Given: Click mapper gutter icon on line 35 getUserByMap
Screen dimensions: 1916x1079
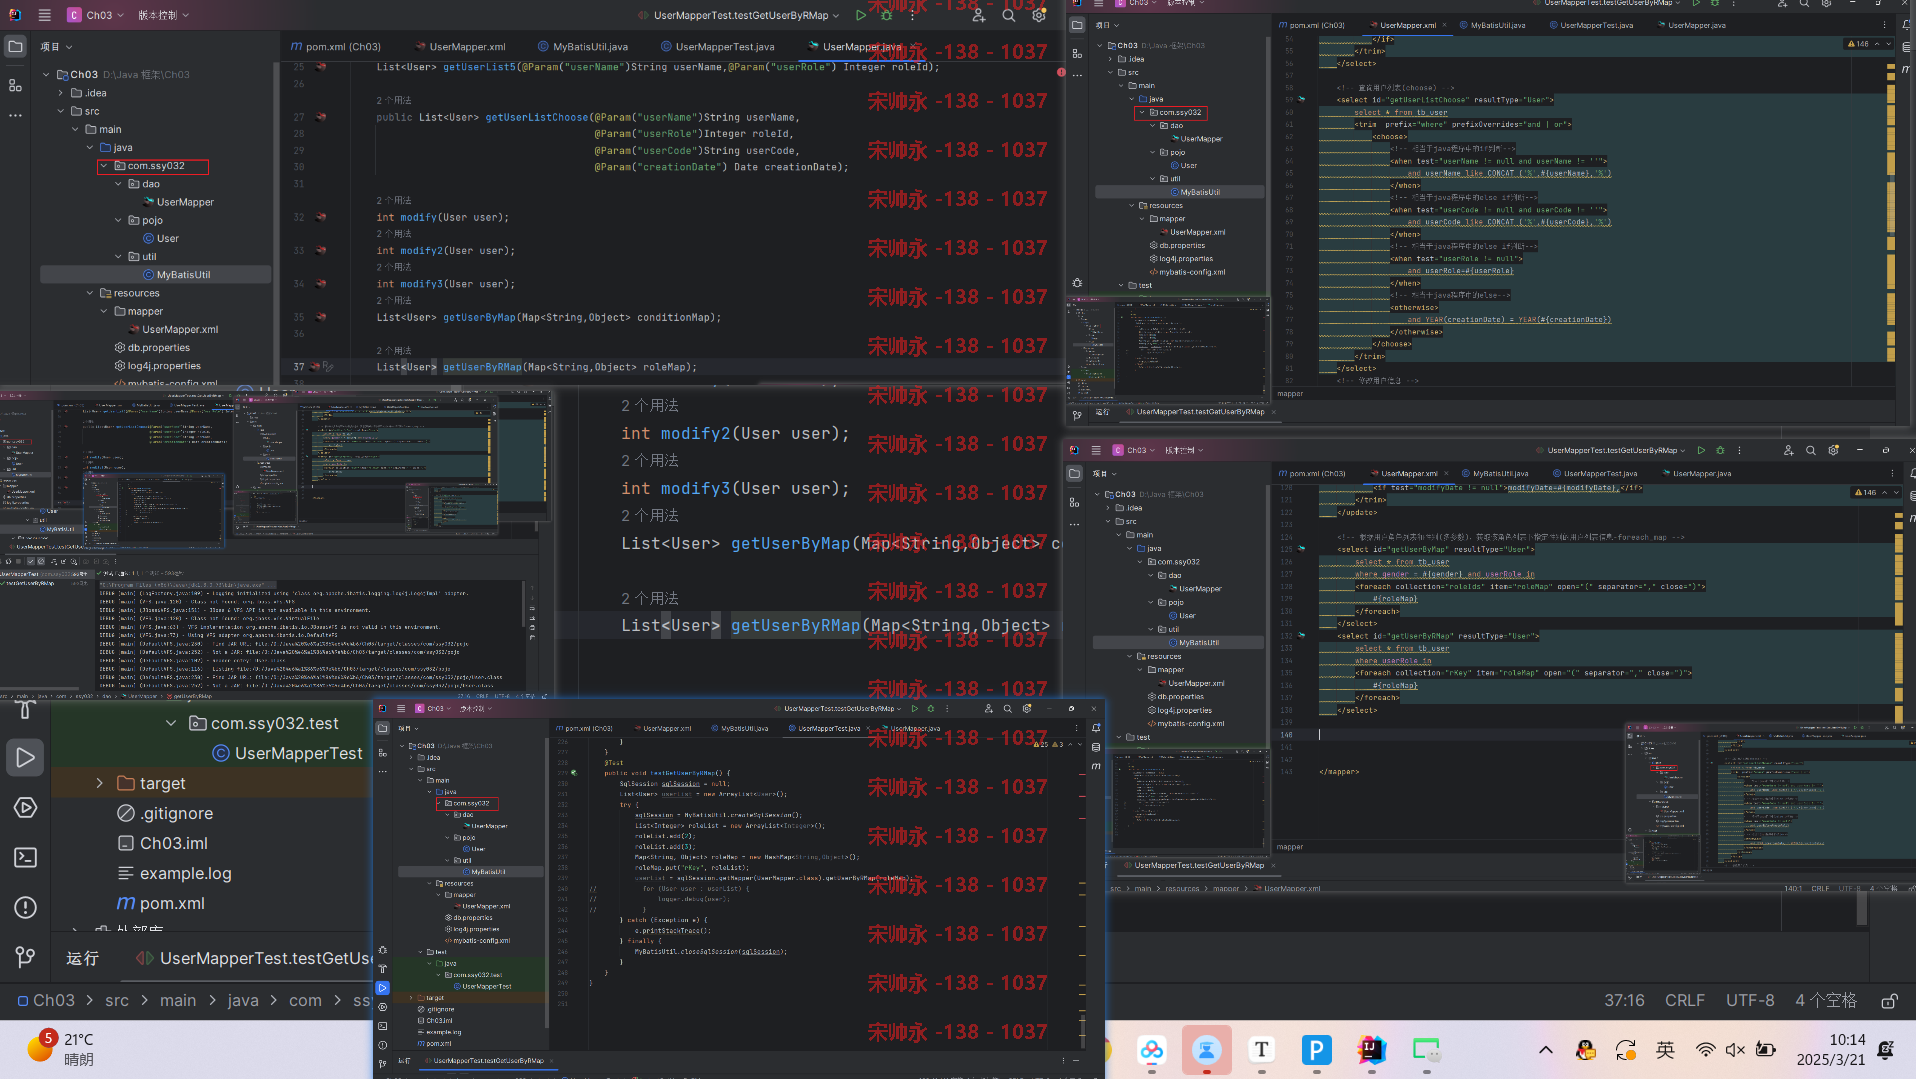Looking at the screenshot, I should click(x=321, y=317).
